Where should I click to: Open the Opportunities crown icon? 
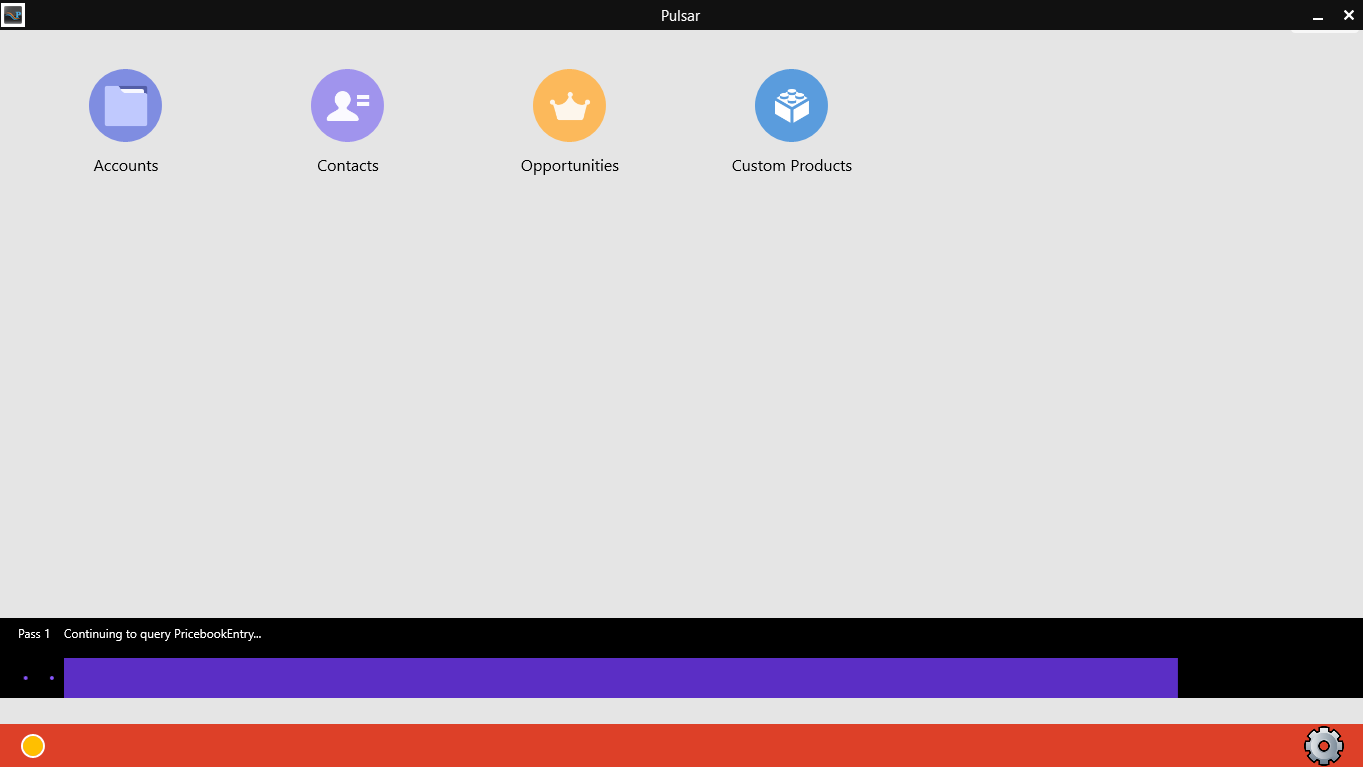tap(569, 105)
